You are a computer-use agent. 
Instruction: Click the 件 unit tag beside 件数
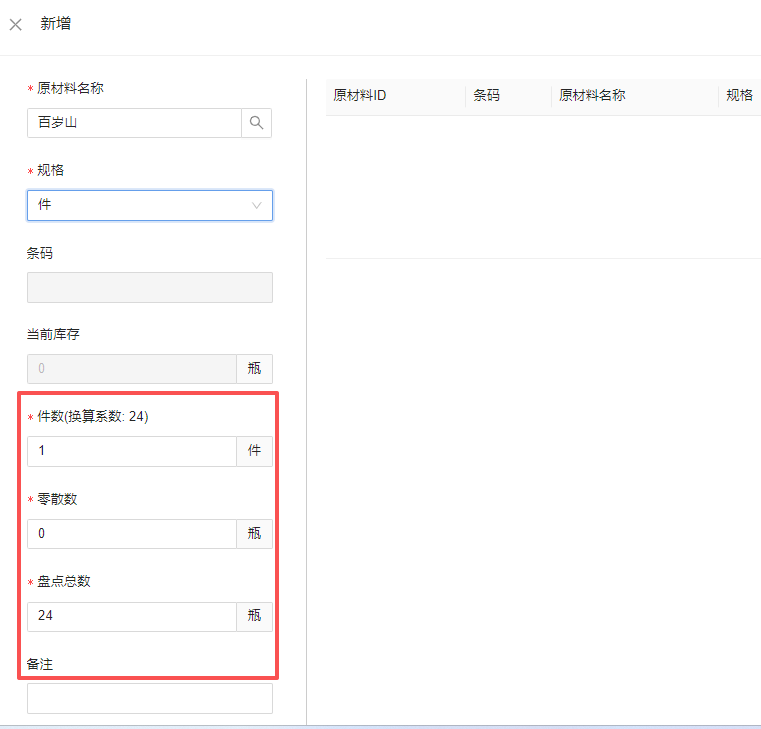[x=254, y=451]
